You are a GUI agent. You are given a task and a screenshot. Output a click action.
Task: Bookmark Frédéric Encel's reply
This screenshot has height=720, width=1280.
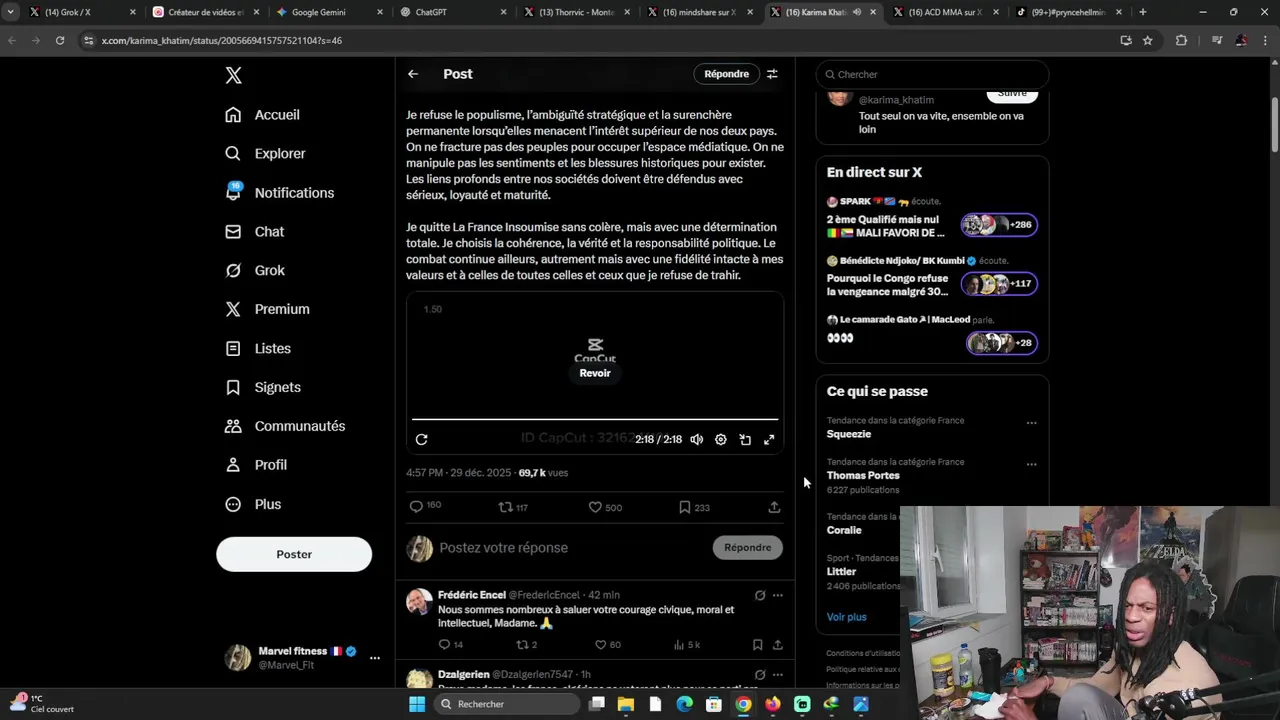click(x=757, y=645)
